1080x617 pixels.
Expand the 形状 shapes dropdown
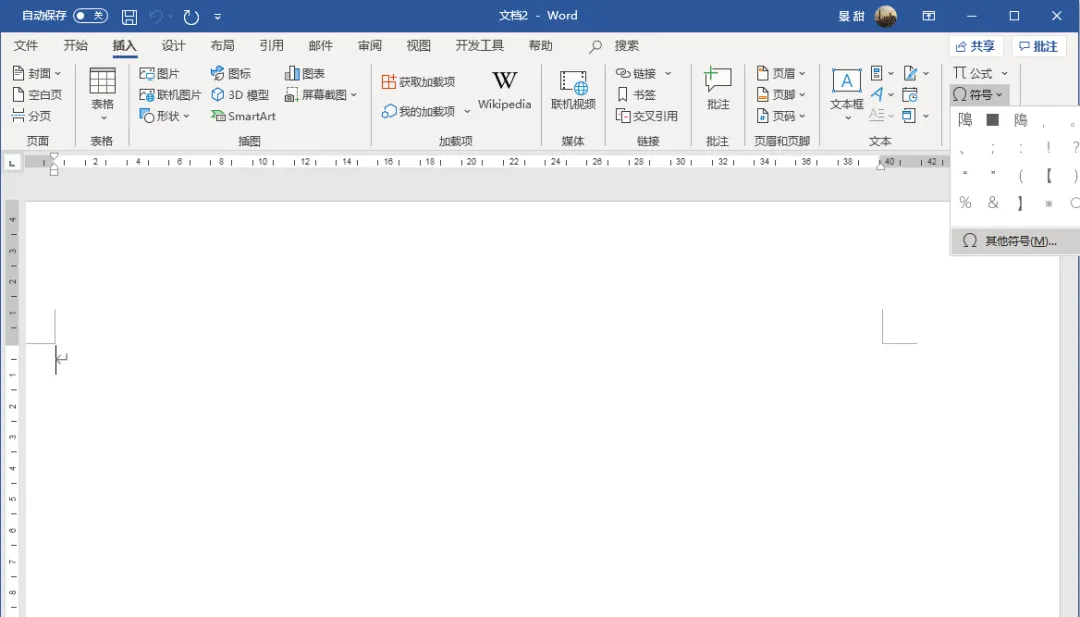click(x=186, y=116)
